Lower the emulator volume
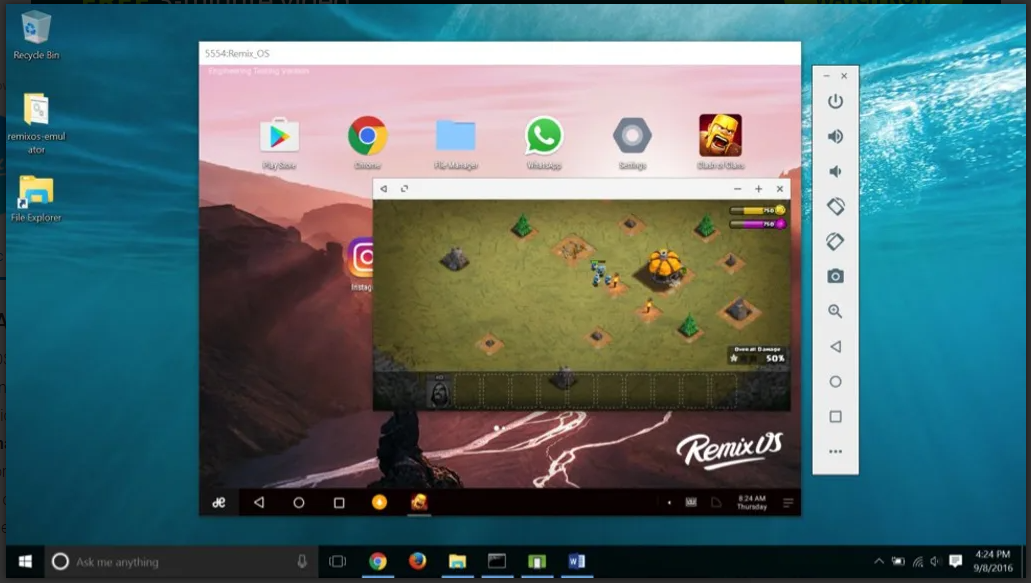This screenshot has width=1031, height=583. [x=835, y=171]
